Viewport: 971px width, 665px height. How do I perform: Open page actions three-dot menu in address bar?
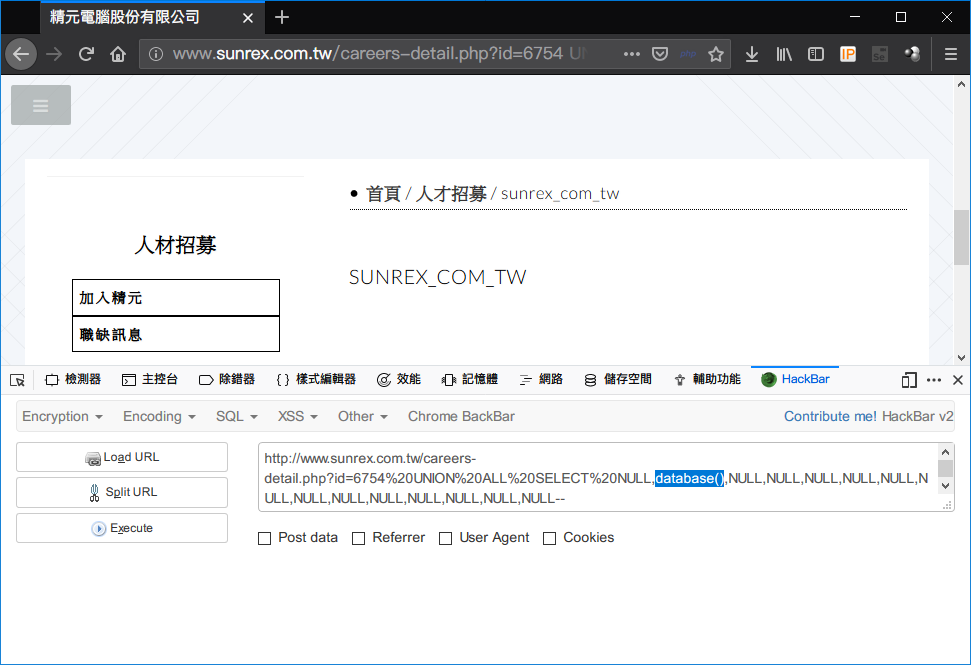[x=632, y=54]
